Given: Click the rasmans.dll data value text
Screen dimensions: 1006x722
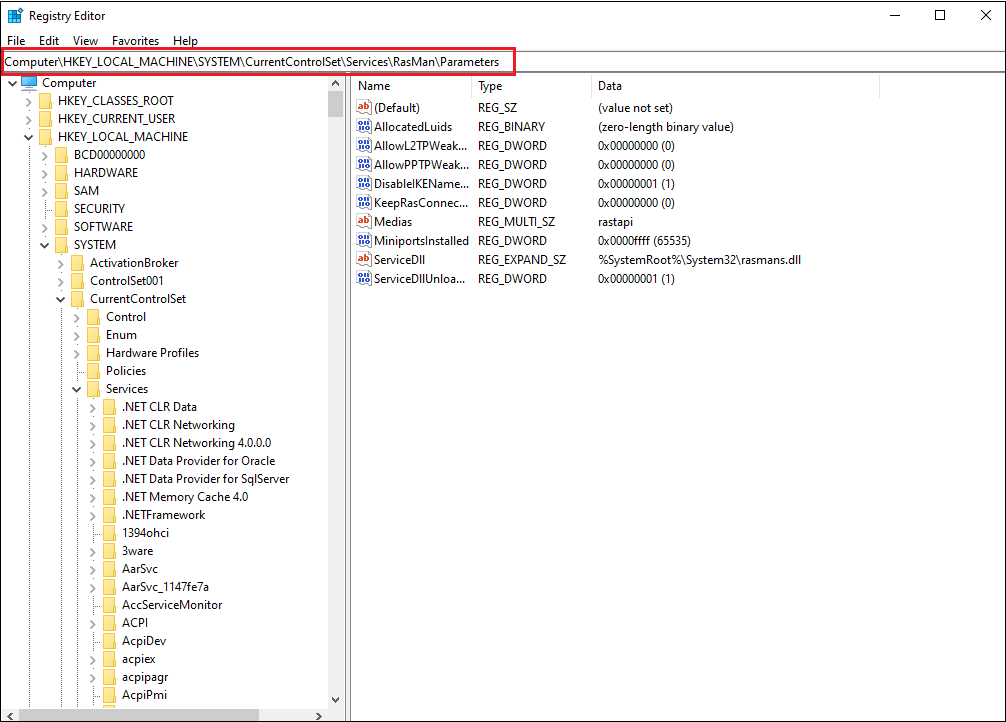Looking at the screenshot, I should pos(699,259).
